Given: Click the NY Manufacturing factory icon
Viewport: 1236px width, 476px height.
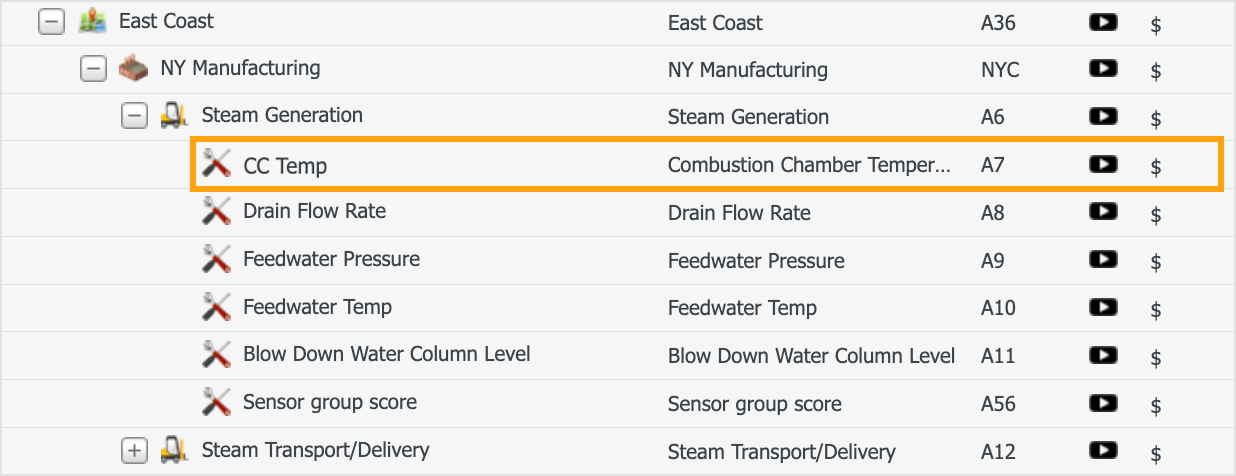Looking at the screenshot, I should pos(134,69).
